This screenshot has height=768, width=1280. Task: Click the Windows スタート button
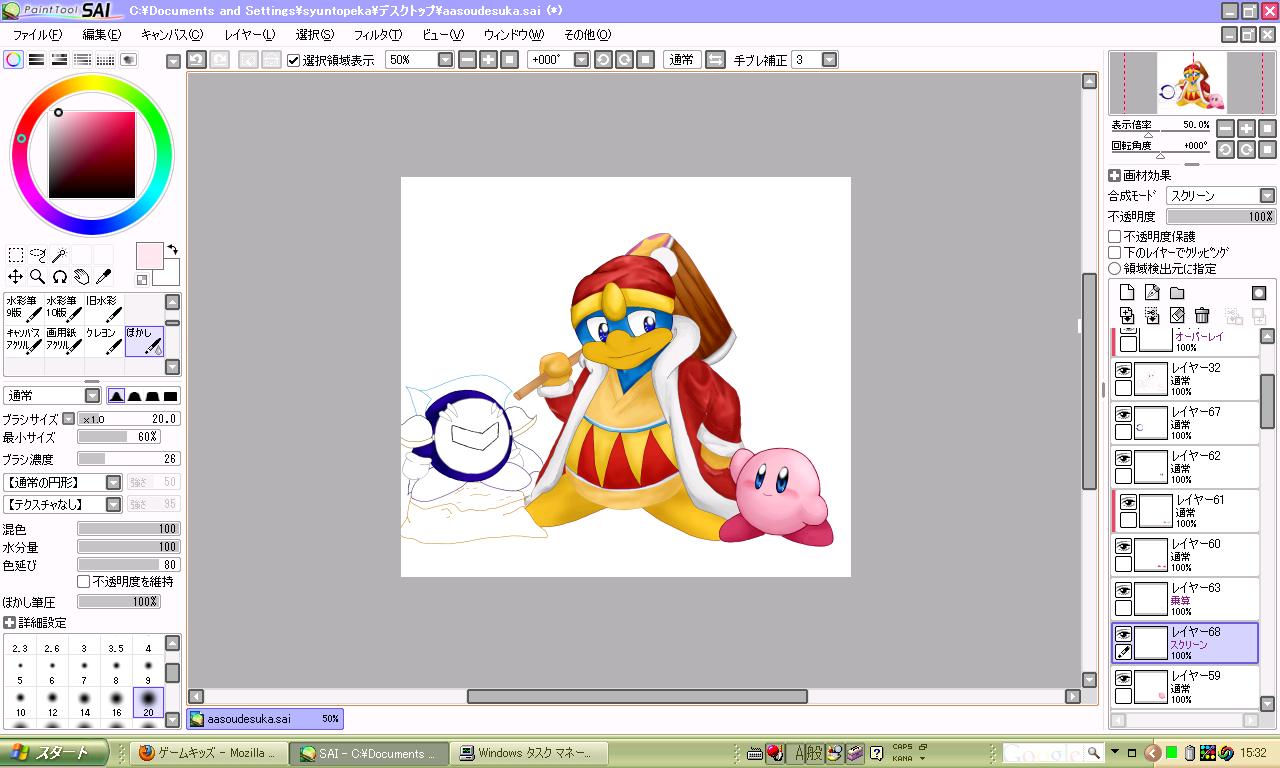(54, 753)
